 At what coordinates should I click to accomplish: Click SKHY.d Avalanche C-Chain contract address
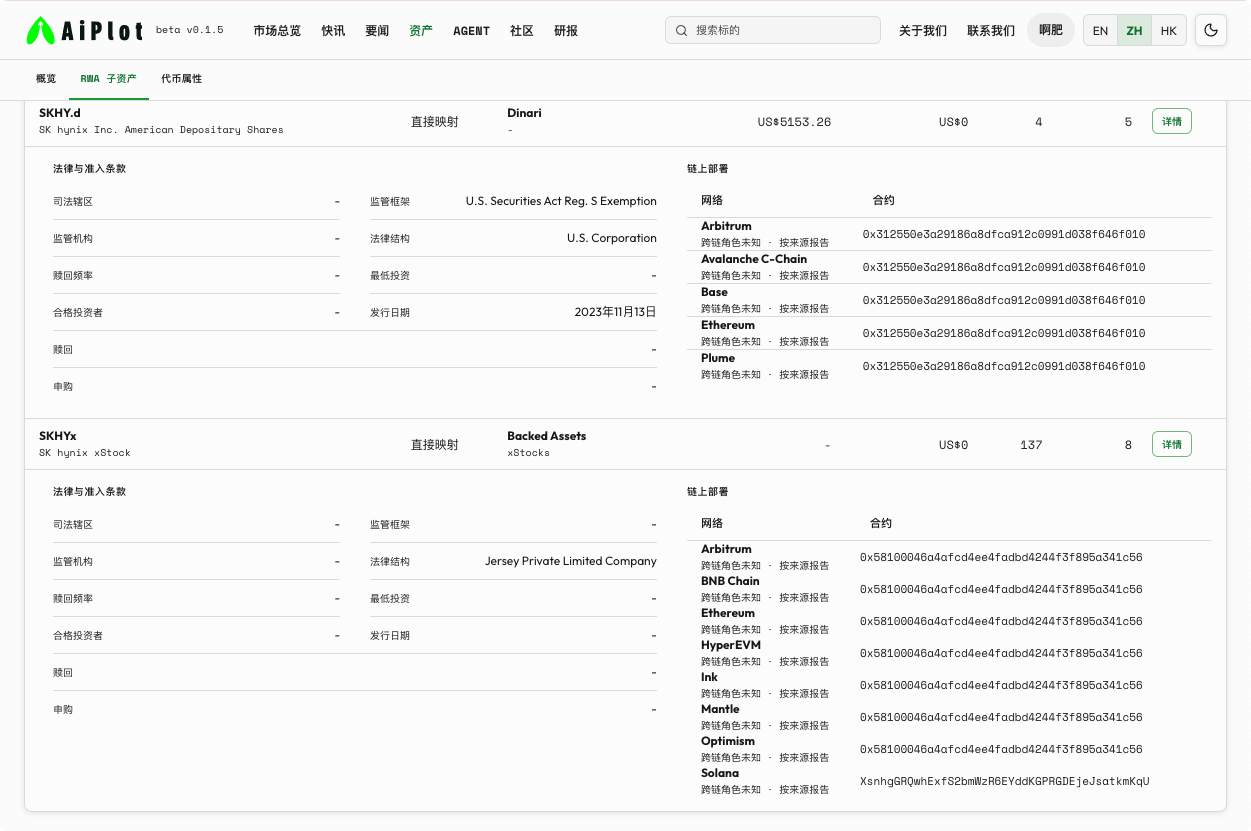point(1004,267)
